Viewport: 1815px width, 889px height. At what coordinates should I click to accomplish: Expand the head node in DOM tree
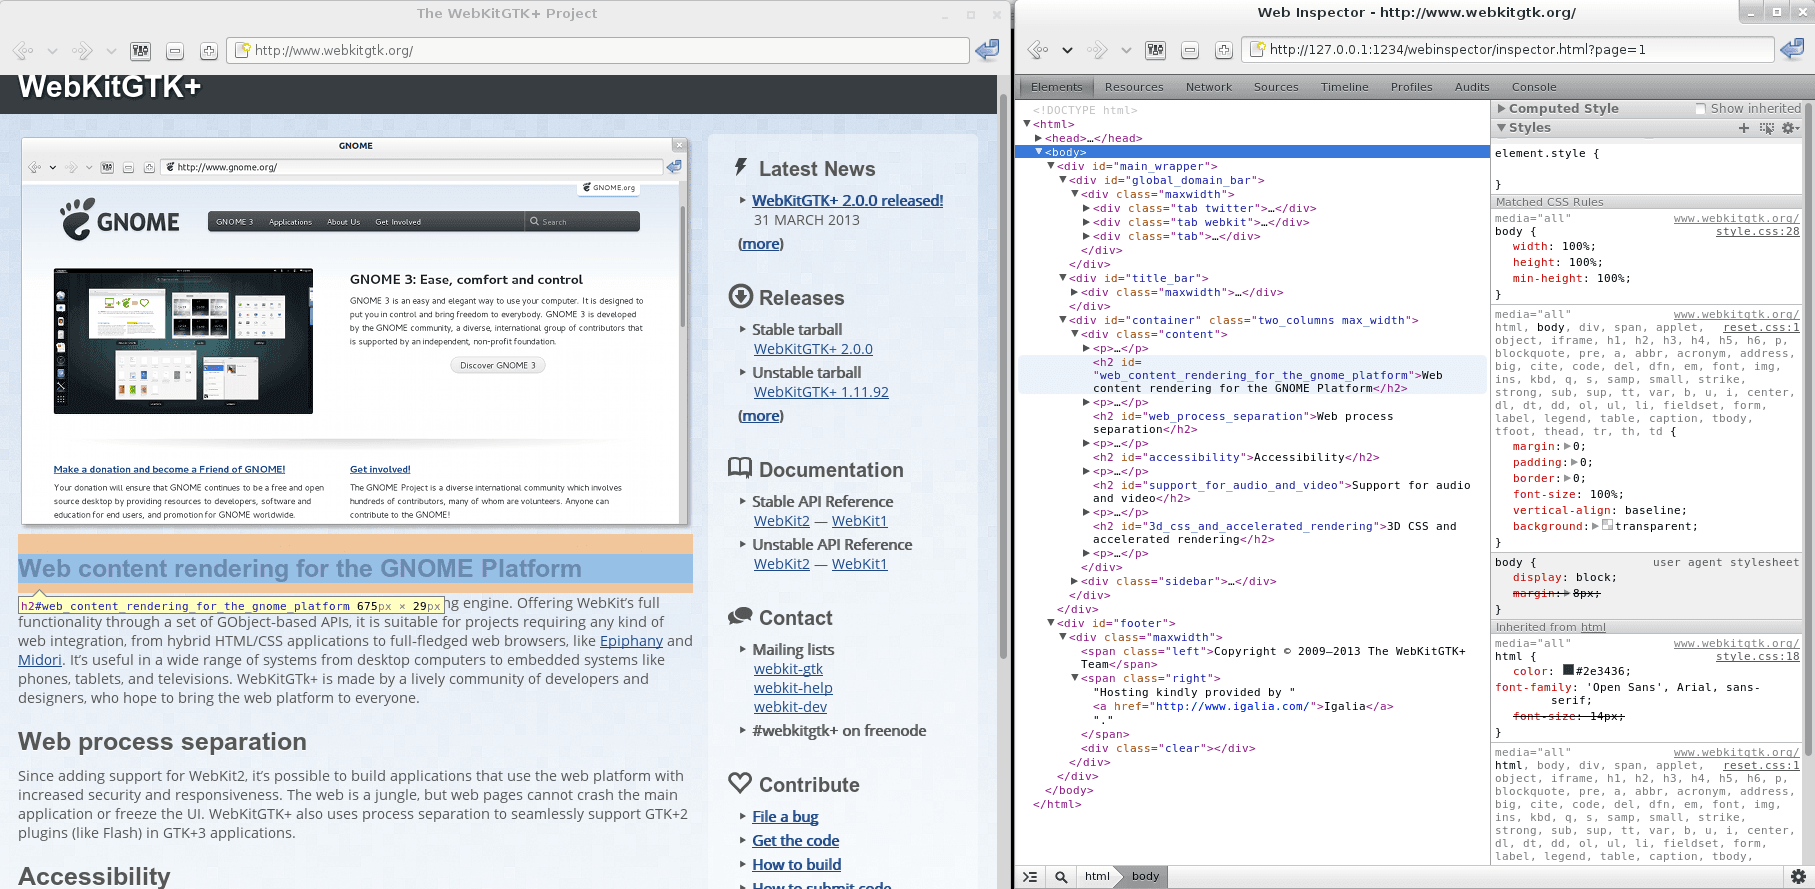[x=1038, y=138]
